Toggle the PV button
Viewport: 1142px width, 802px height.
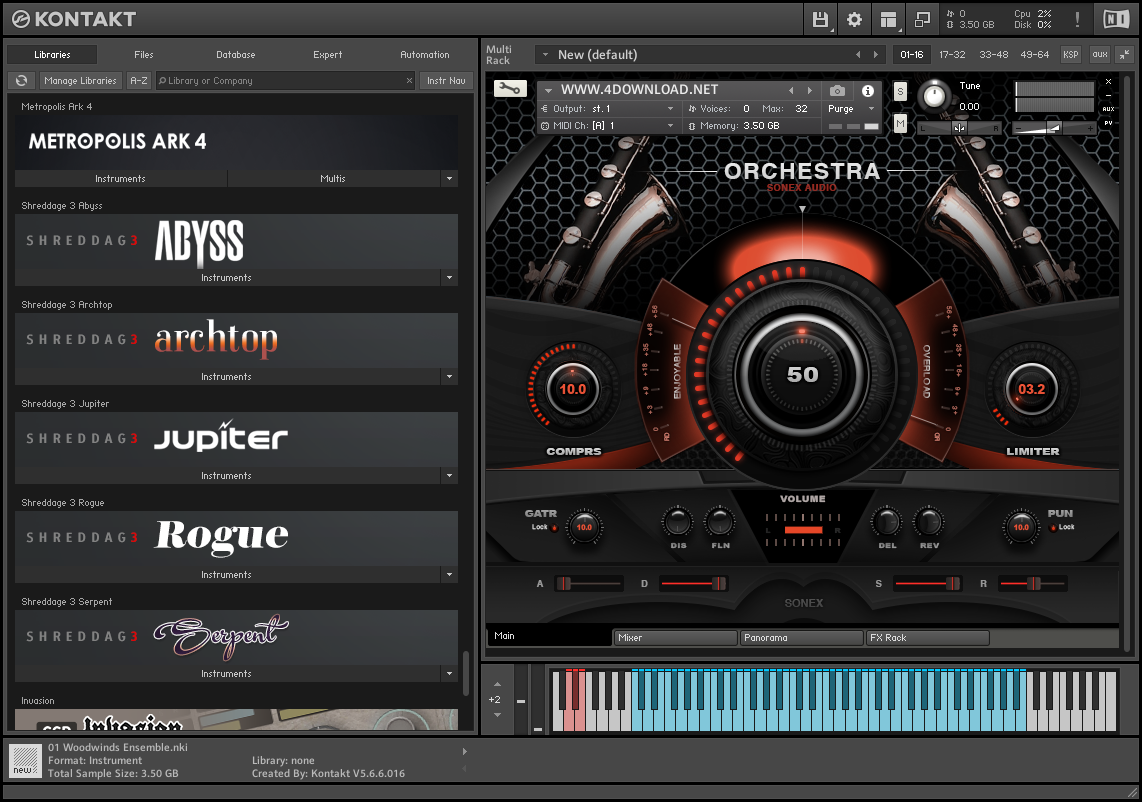click(x=1108, y=122)
